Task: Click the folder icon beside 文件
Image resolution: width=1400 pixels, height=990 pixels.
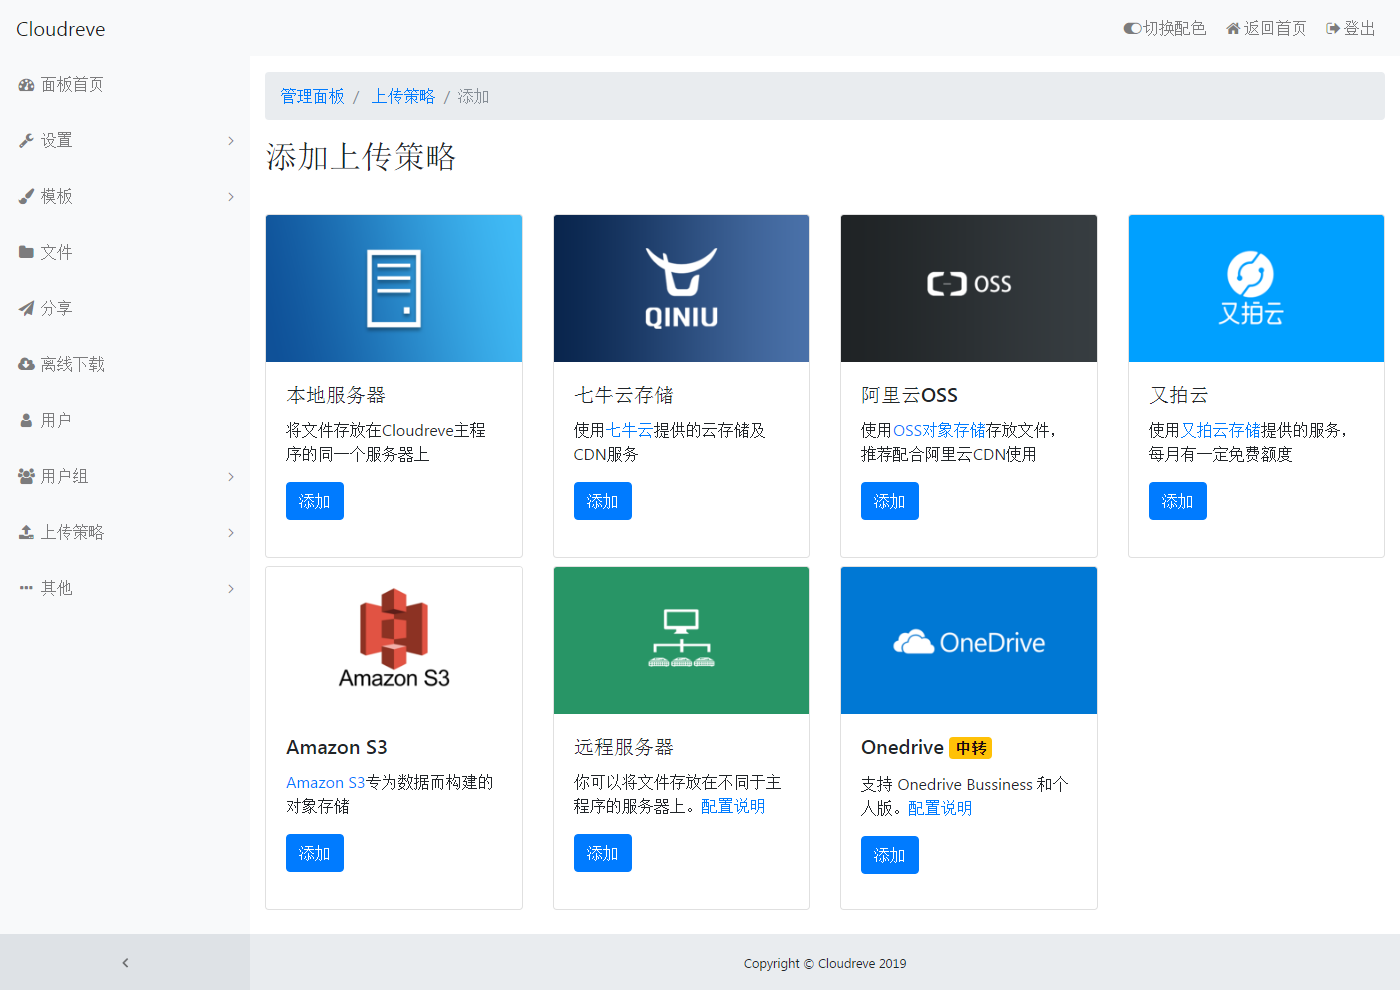Action: (x=26, y=252)
